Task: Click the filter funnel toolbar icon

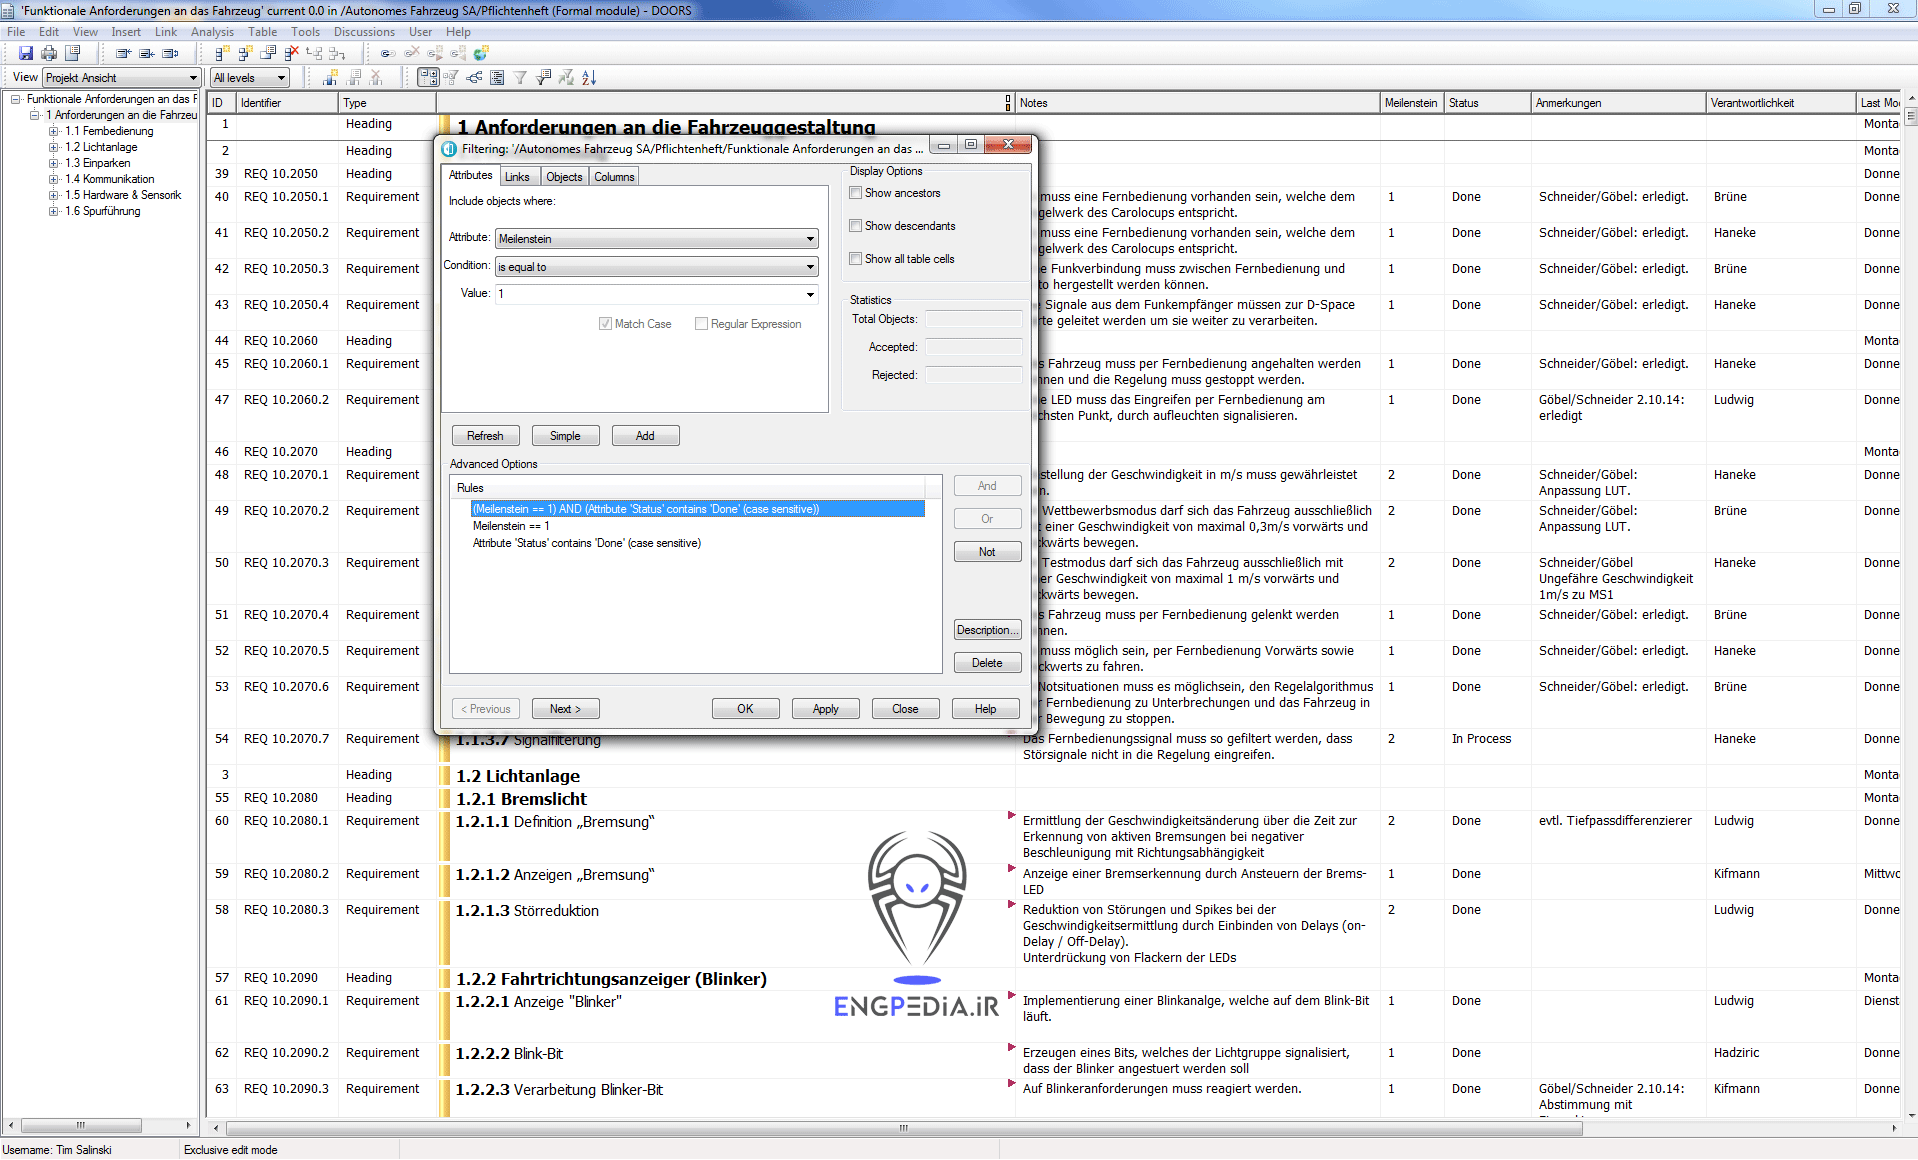Action: pos(520,78)
